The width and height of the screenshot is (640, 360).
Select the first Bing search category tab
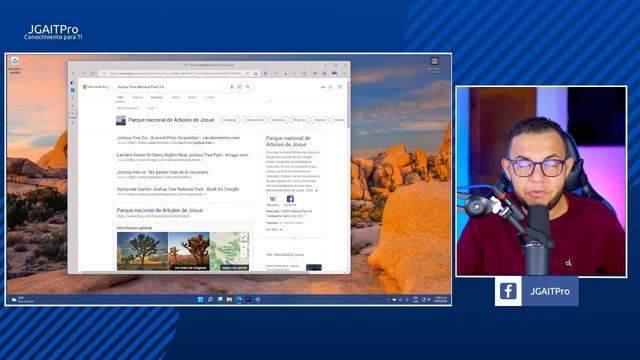120,98
